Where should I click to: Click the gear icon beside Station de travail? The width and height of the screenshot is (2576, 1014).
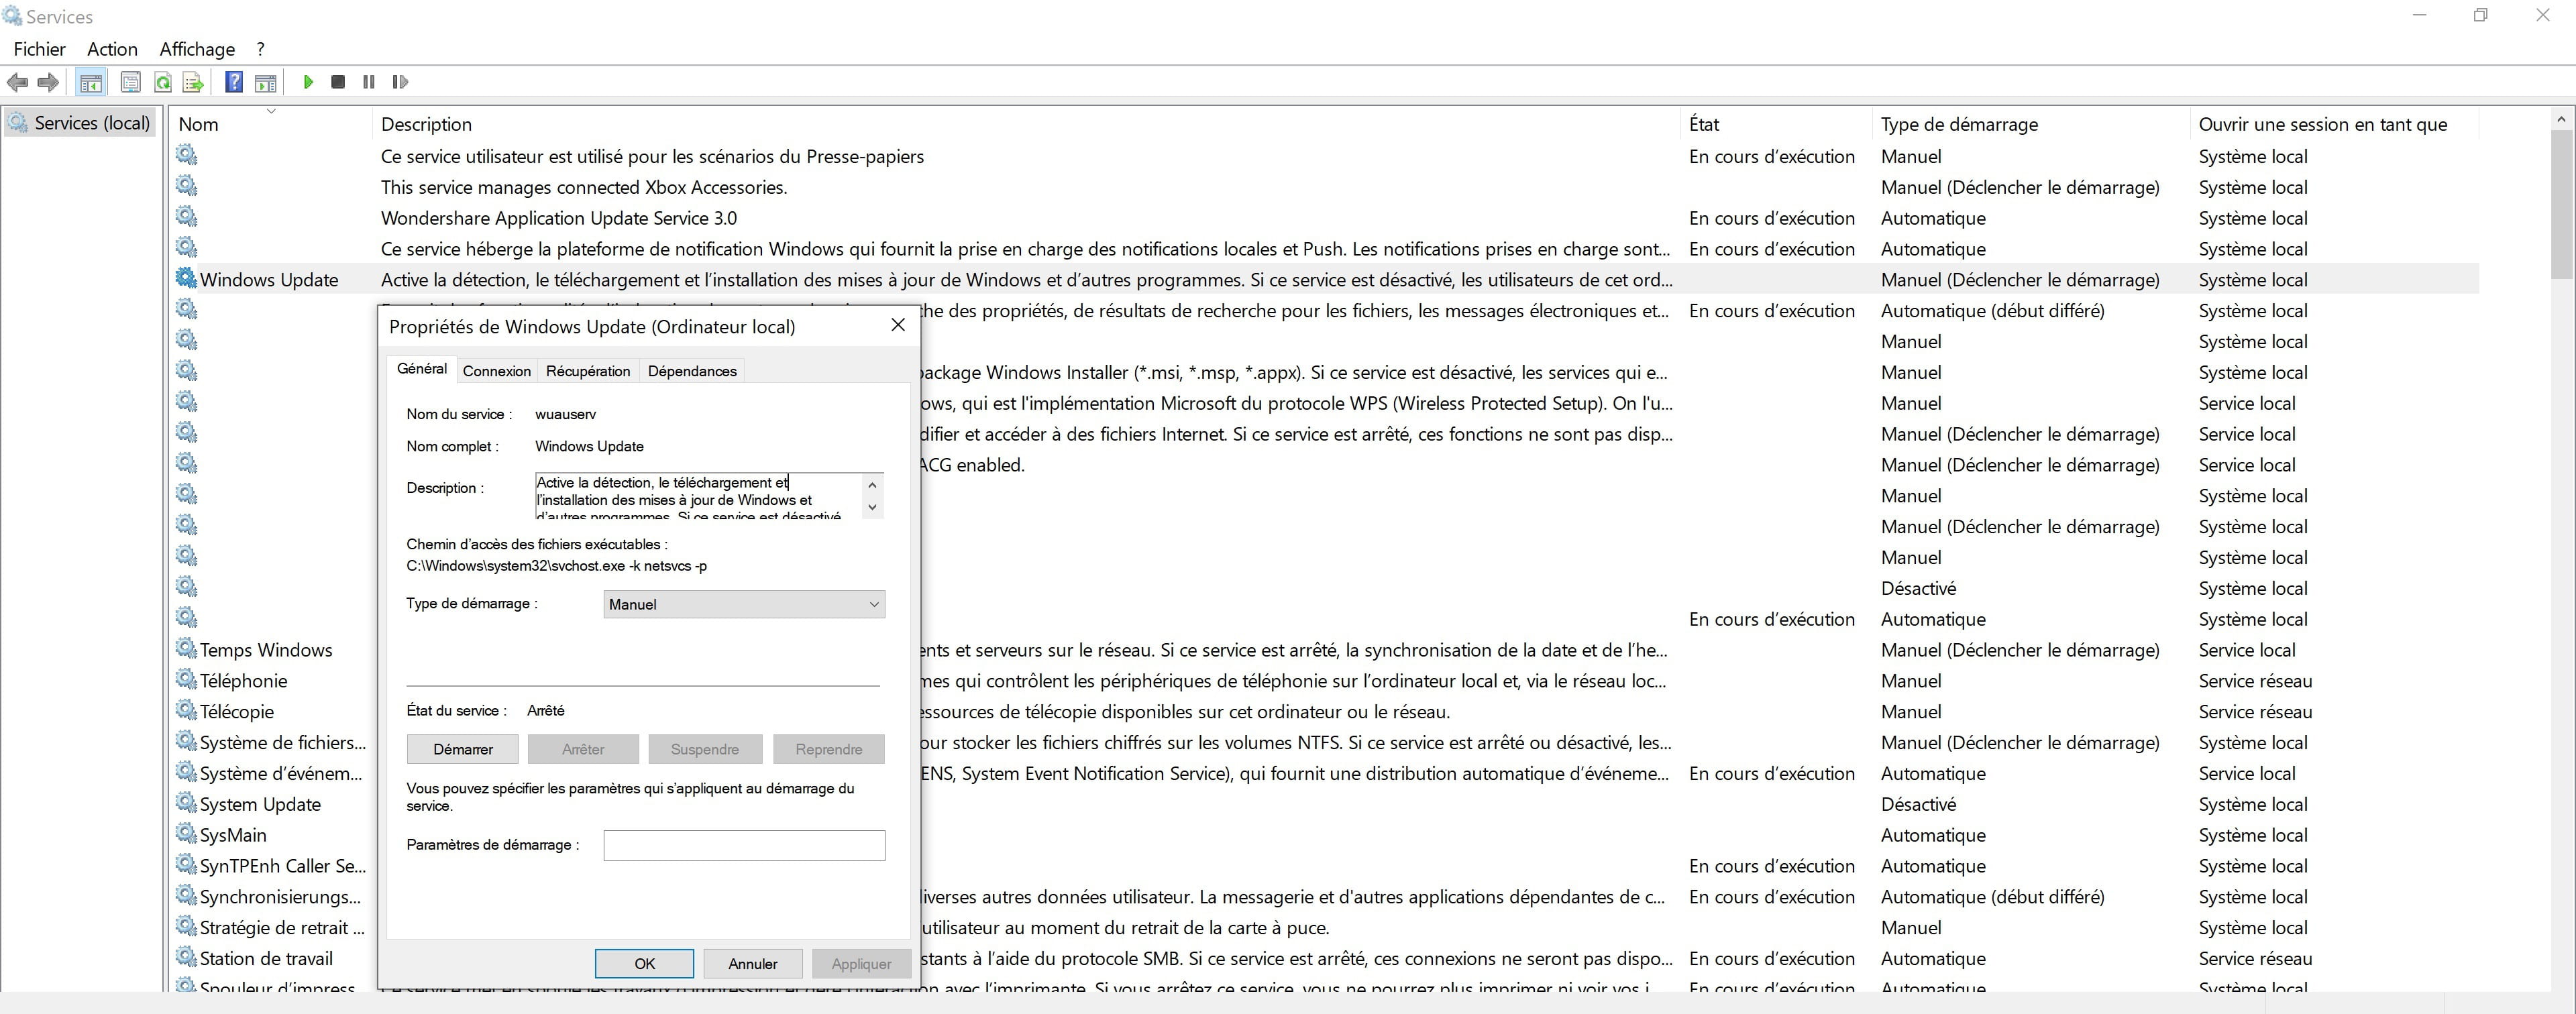click(x=186, y=957)
